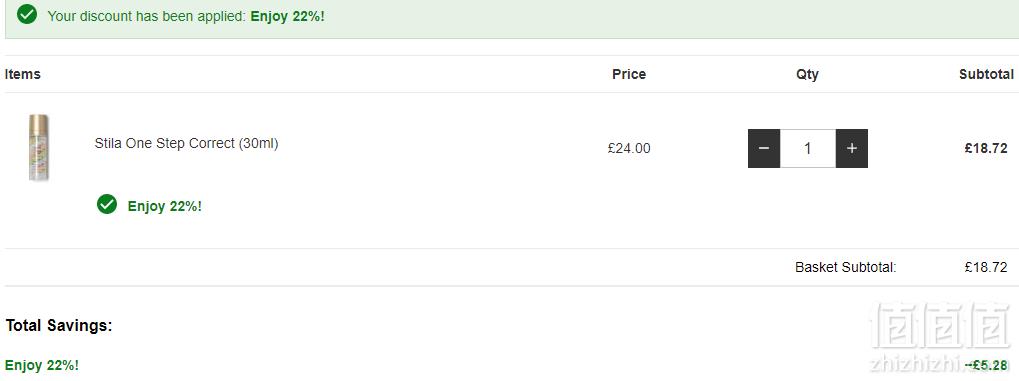1019x381 pixels.
Task: Click the green 'Enjoy 22%!' savings line
Action: pos(42,365)
